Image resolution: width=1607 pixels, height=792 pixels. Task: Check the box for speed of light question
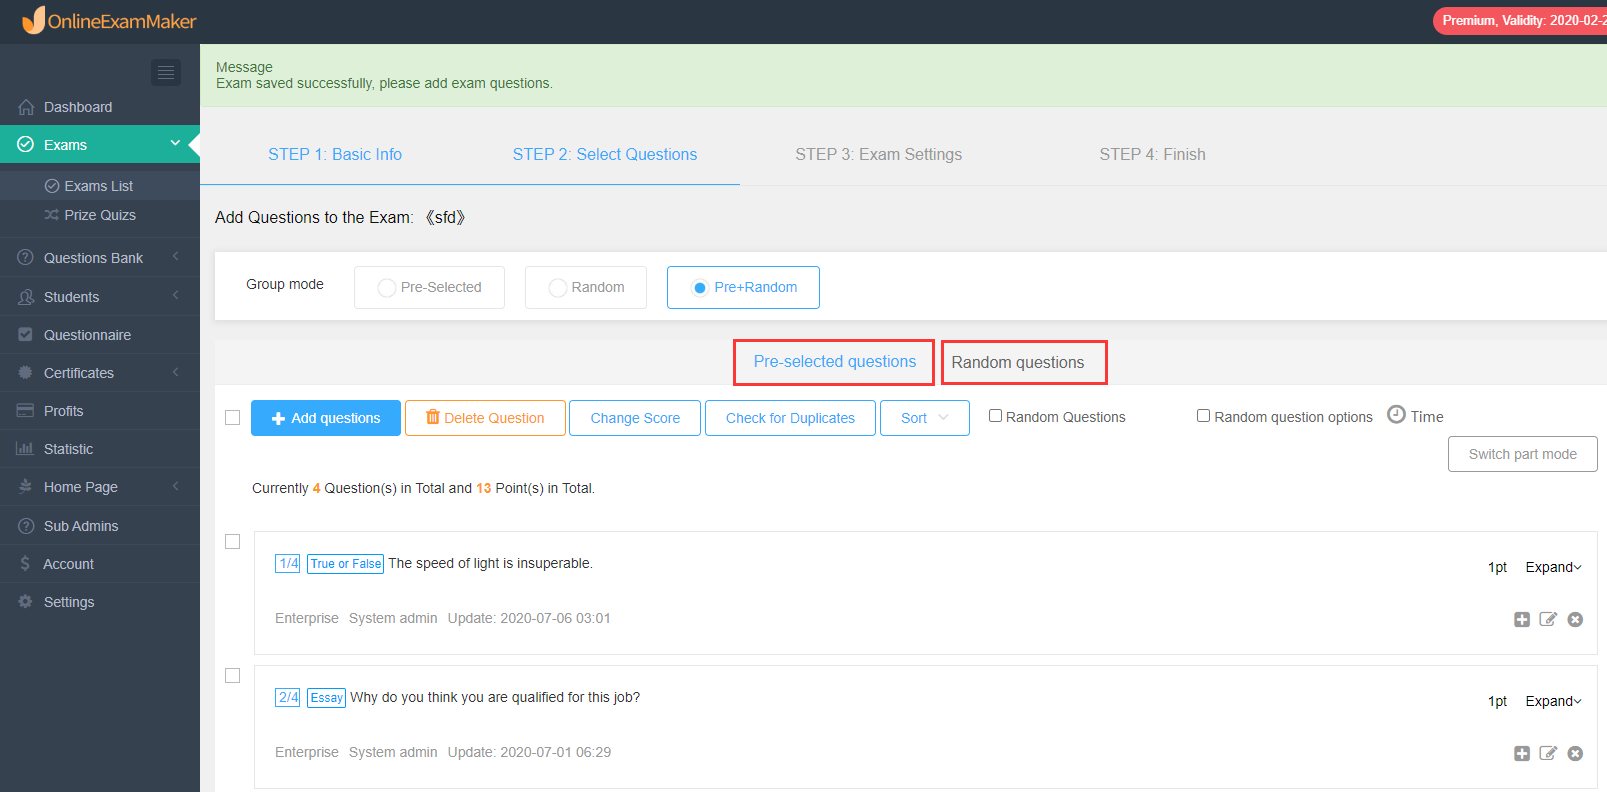click(233, 542)
